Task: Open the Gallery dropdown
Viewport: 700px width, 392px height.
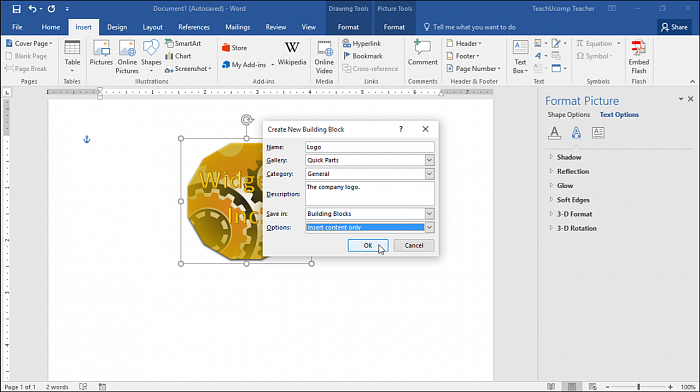Action: click(429, 160)
